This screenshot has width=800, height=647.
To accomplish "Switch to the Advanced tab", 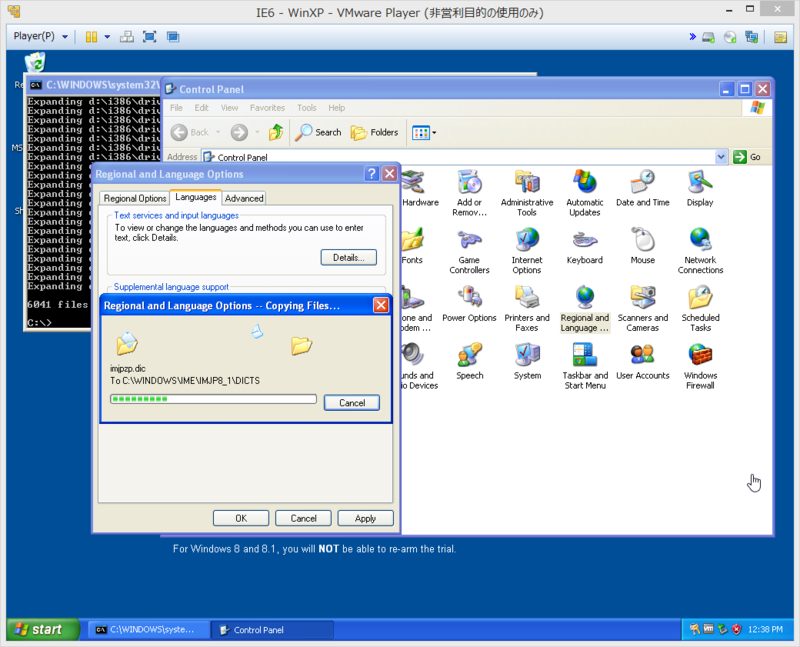I will (244, 198).
